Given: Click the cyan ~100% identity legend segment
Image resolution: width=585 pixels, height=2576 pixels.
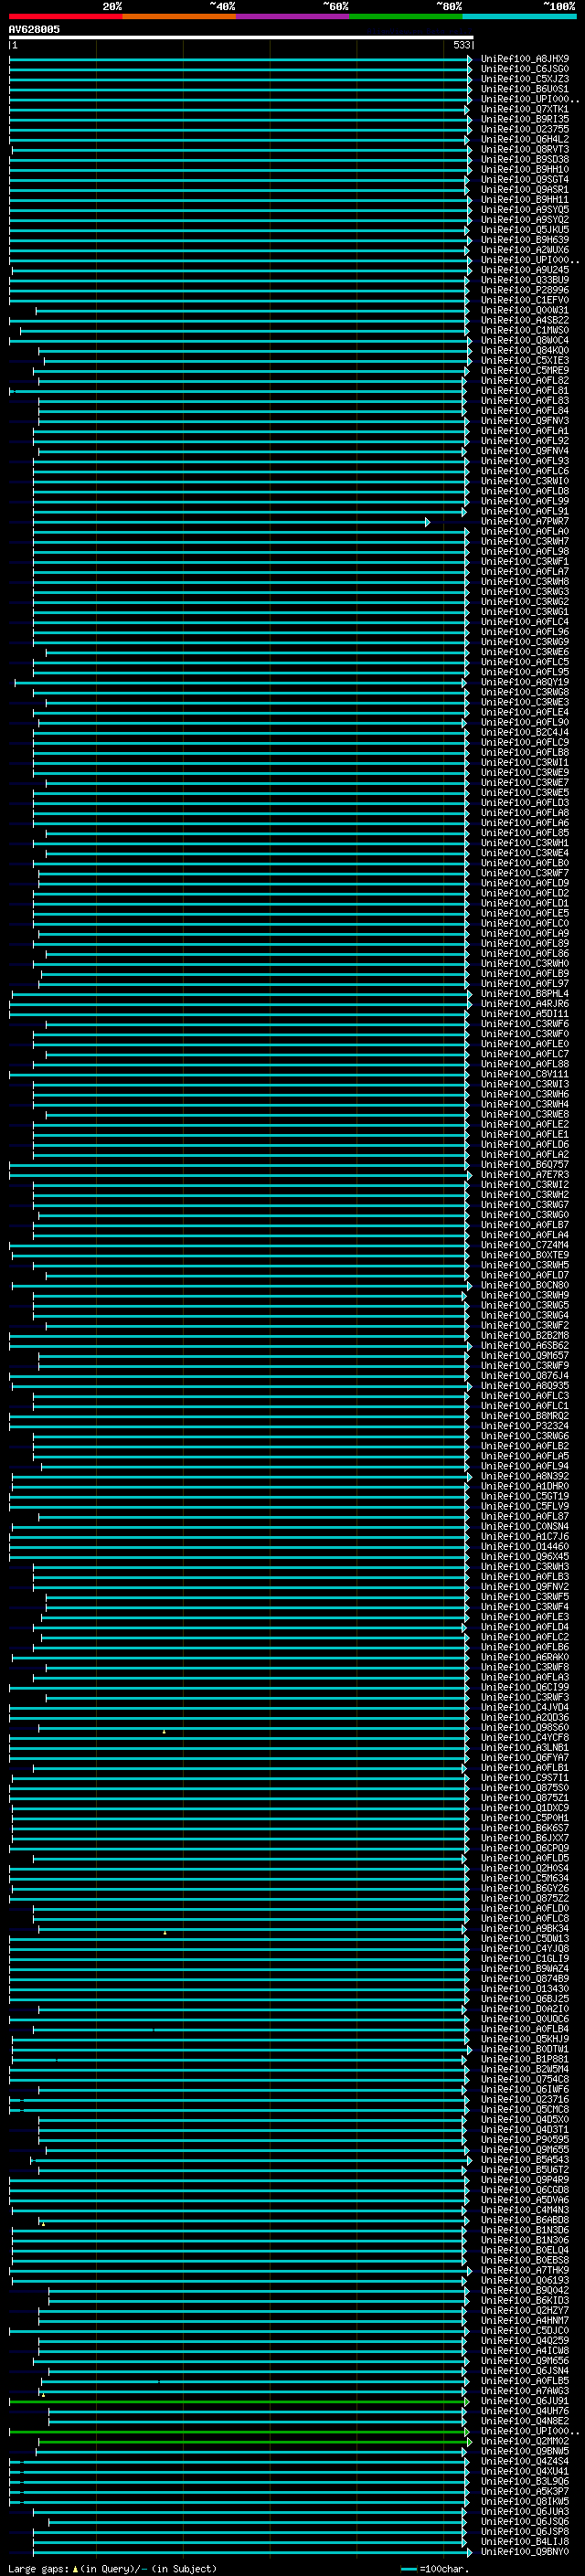Looking at the screenshot, I should point(519,16).
